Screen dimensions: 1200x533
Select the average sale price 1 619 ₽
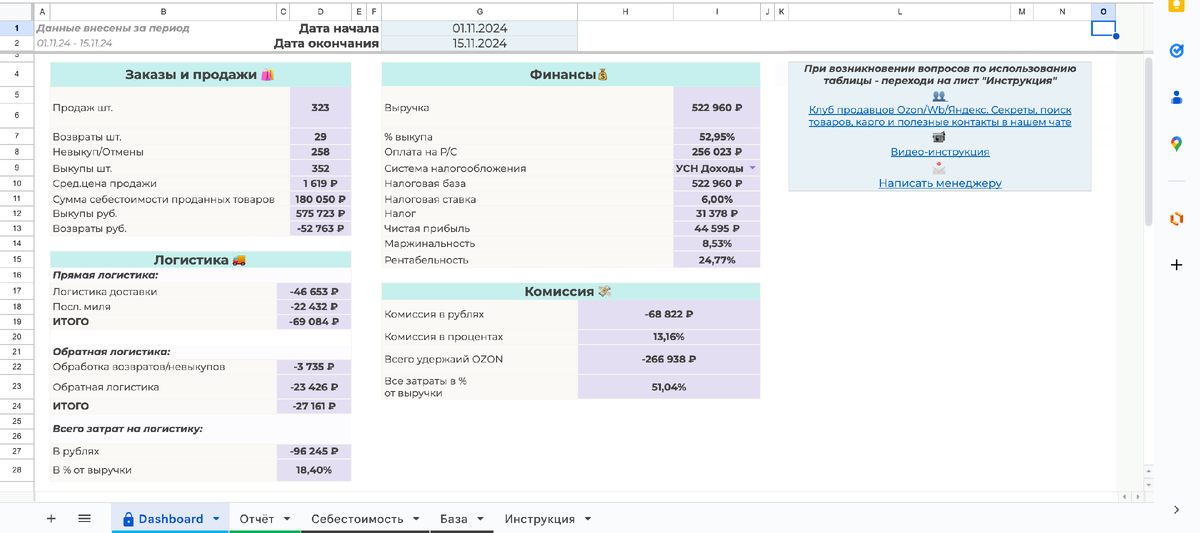(x=320, y=183)
